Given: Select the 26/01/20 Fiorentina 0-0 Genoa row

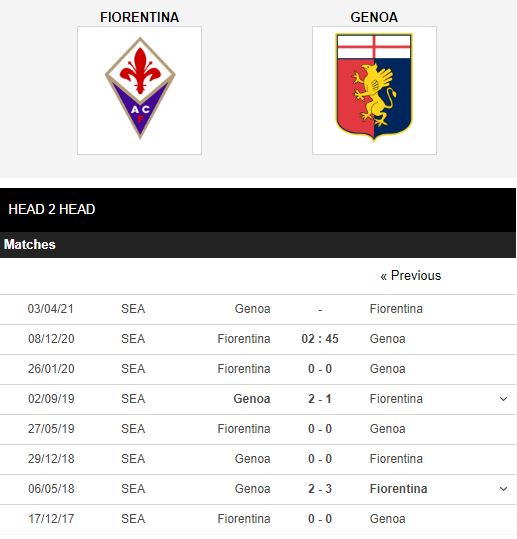Looking at the screenshot, I should 258,369.
